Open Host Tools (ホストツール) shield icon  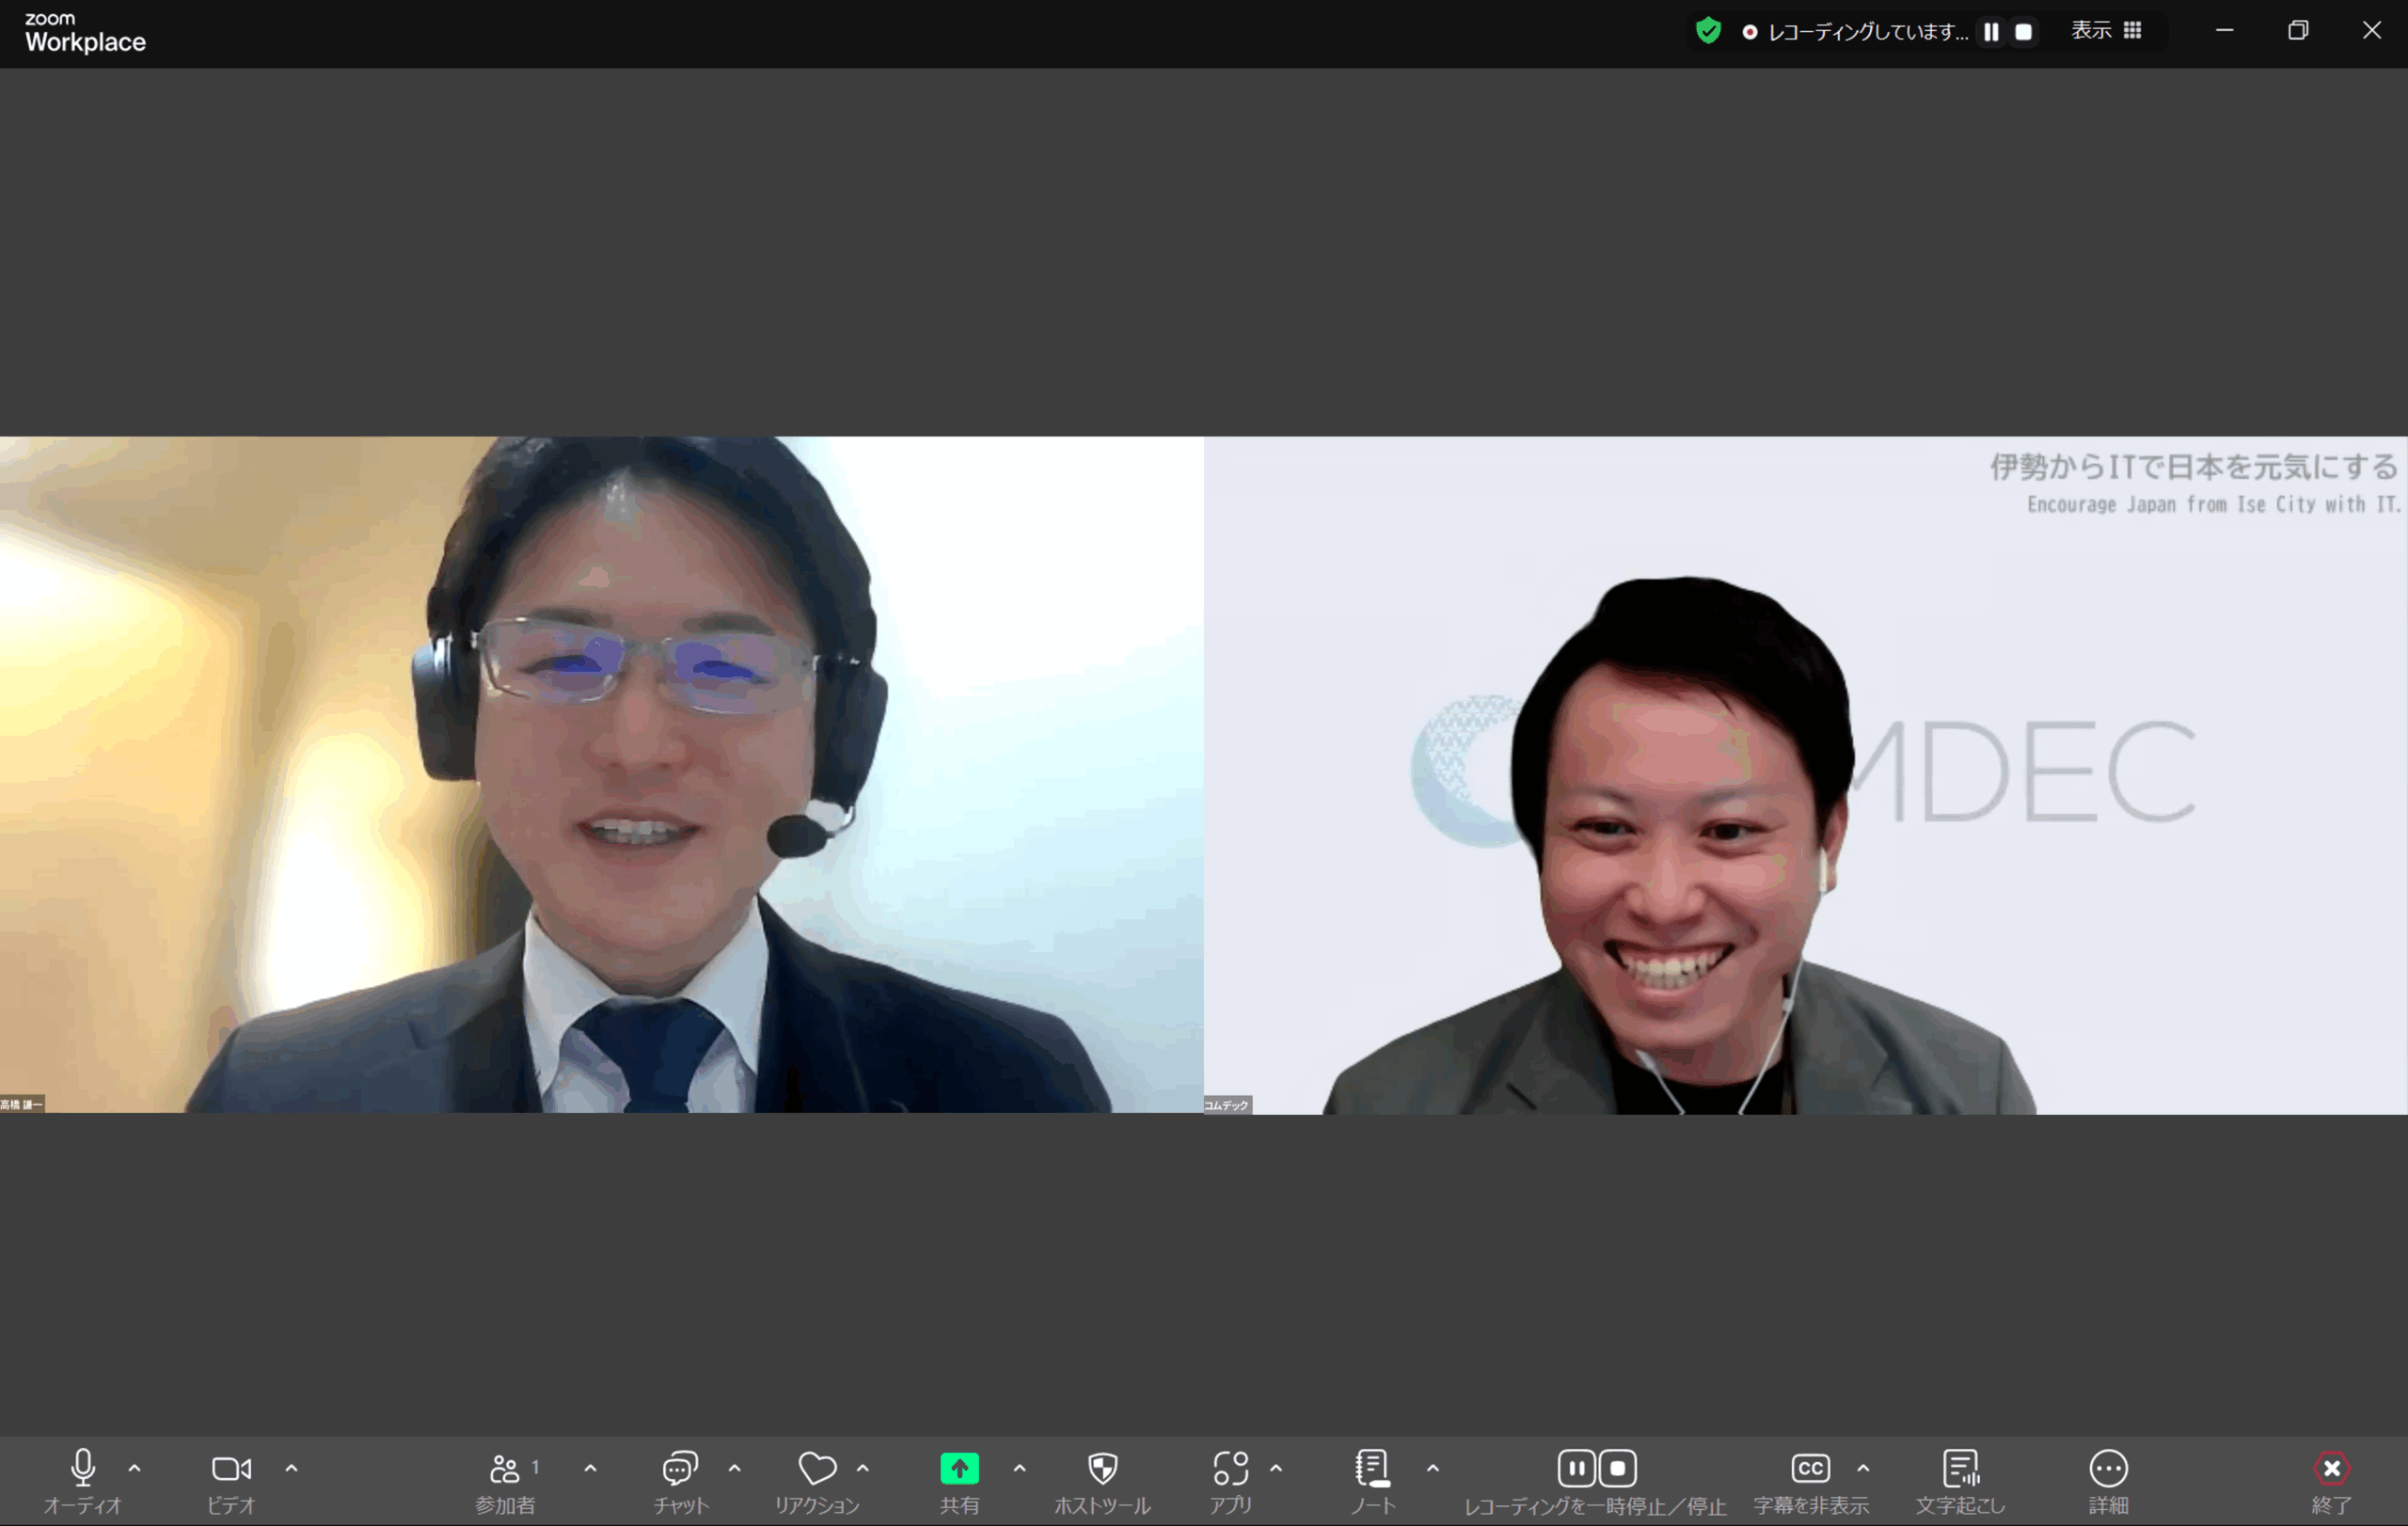(1102, 1468)
